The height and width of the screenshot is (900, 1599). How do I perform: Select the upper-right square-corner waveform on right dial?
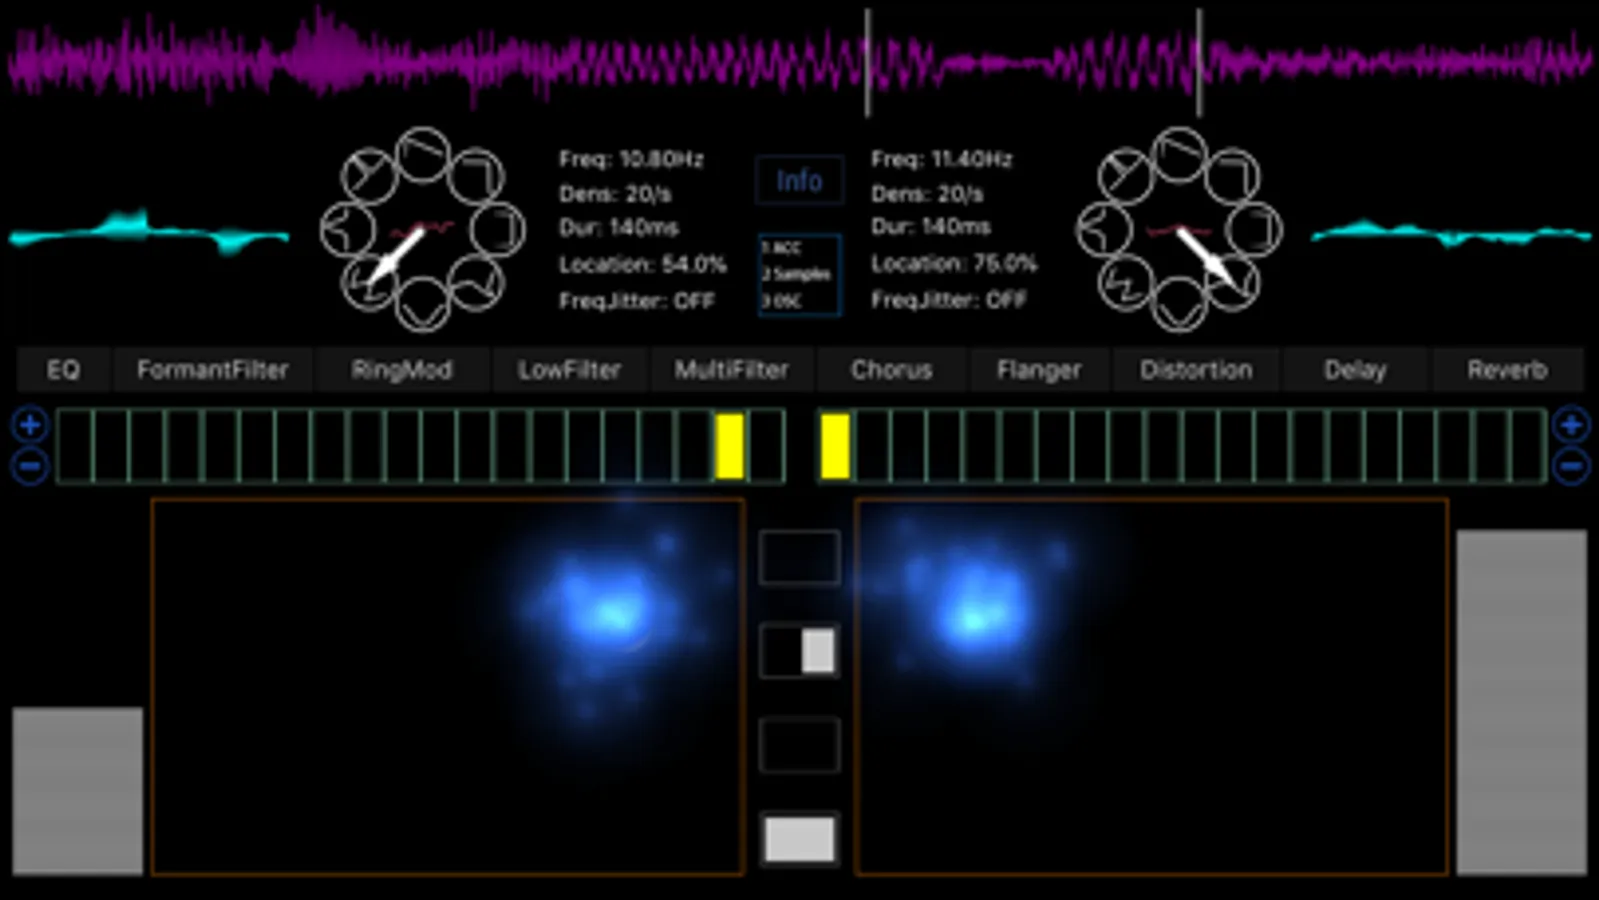[x=1232, y=177]
